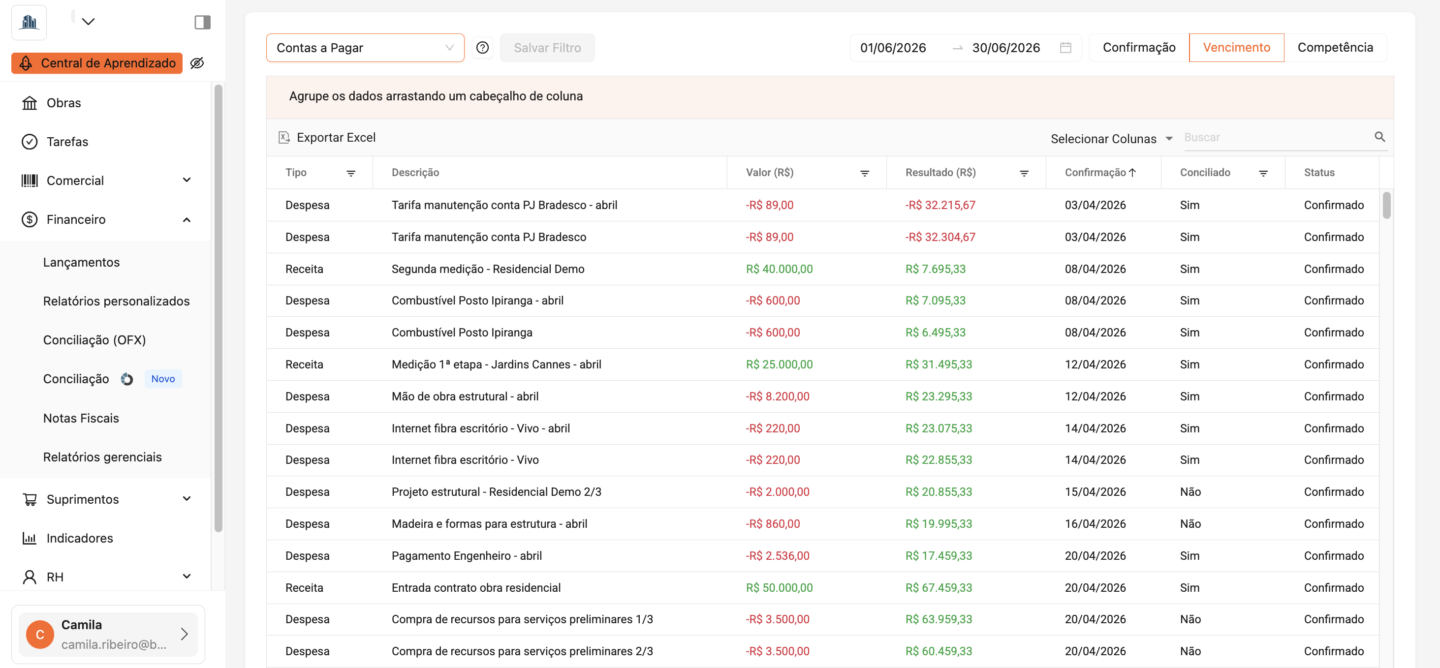Open Relatórios personalizados
The height and width of the screenshot is (668, 1440).
116,301
